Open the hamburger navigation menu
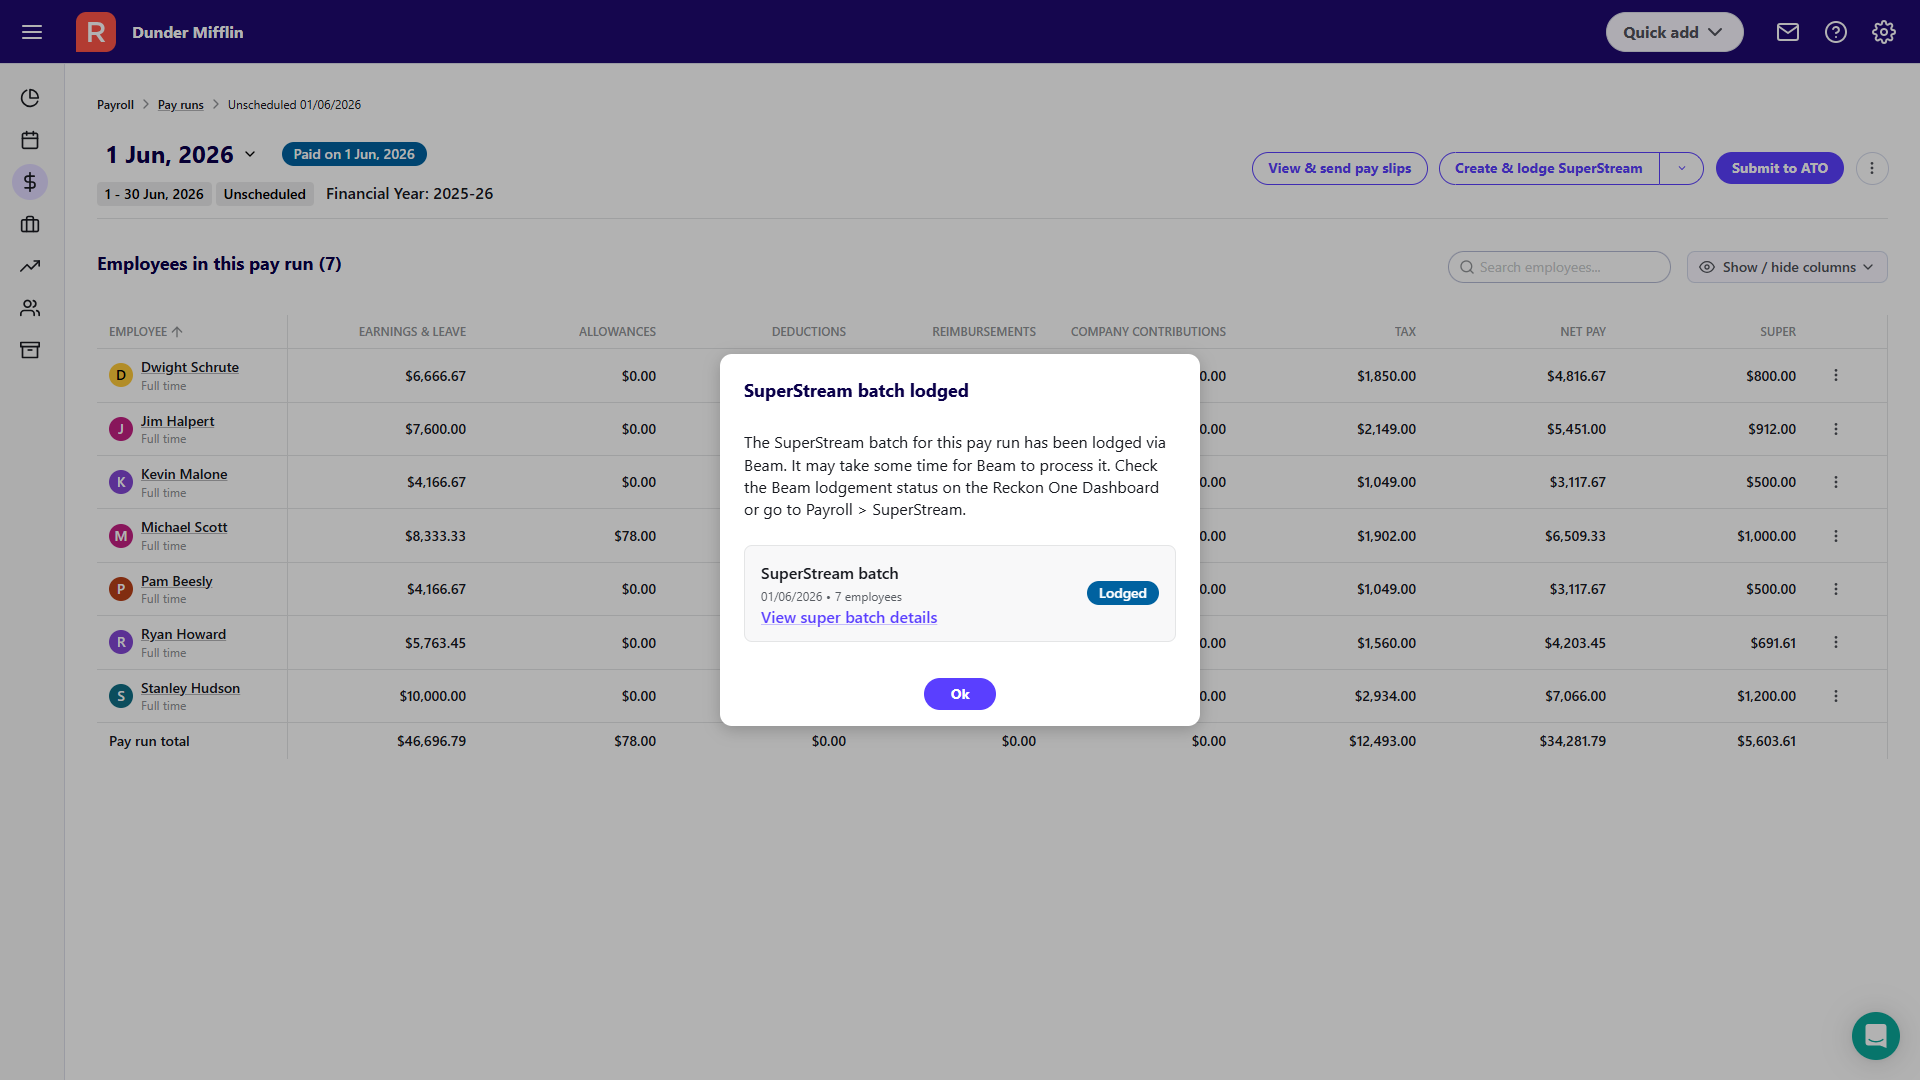Viewport: 1920px width, 1080px height. [x=32, y=32]
